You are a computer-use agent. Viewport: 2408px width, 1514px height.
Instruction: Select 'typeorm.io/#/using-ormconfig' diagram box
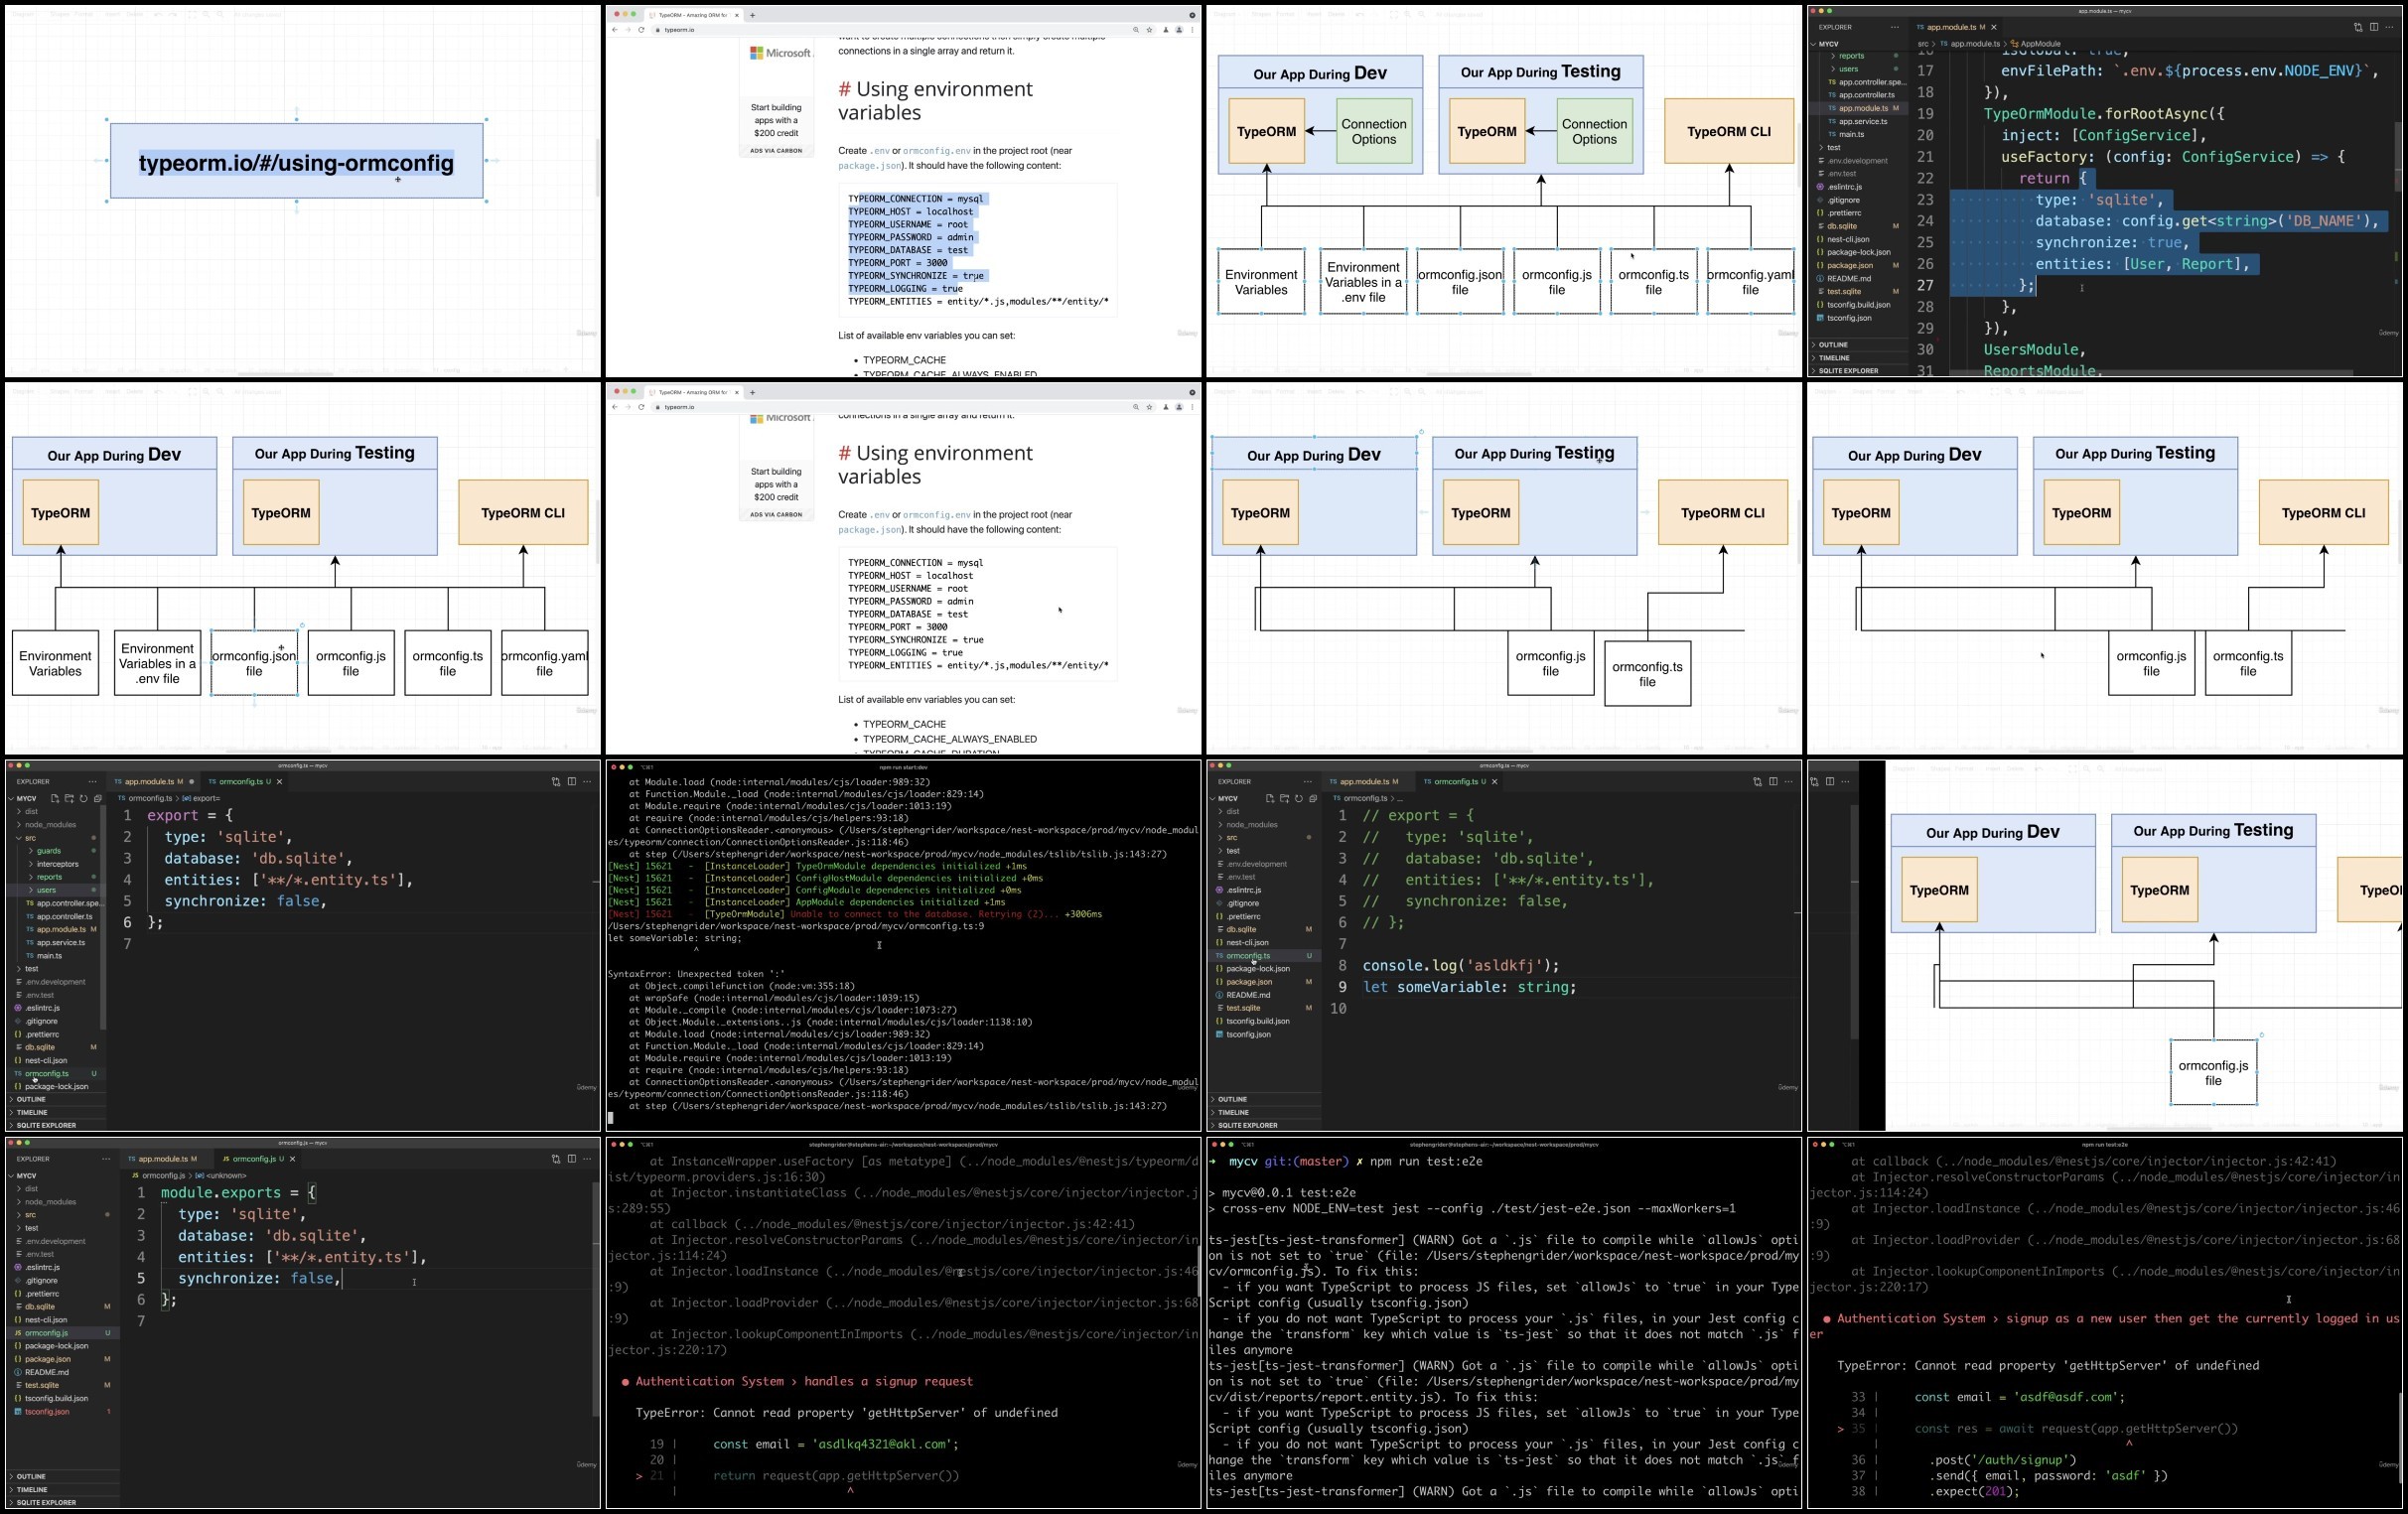[296, 161]
